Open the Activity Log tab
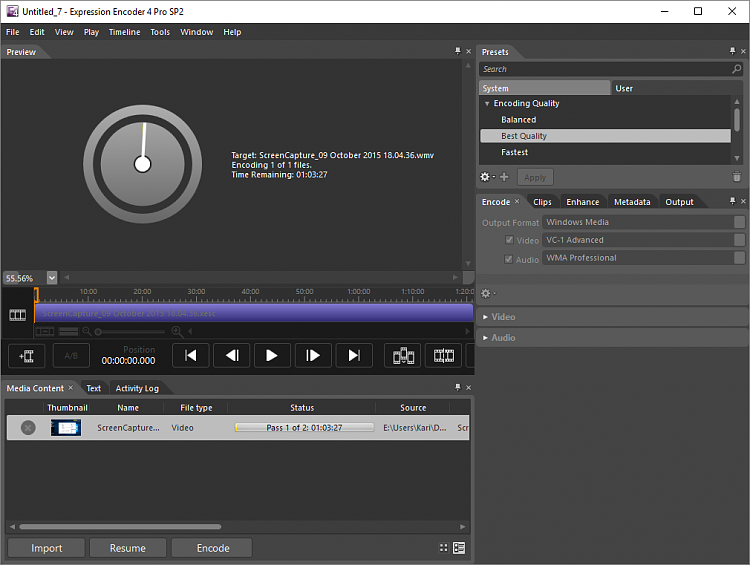This screenshot has height=565, width=750. click(137, 388)
